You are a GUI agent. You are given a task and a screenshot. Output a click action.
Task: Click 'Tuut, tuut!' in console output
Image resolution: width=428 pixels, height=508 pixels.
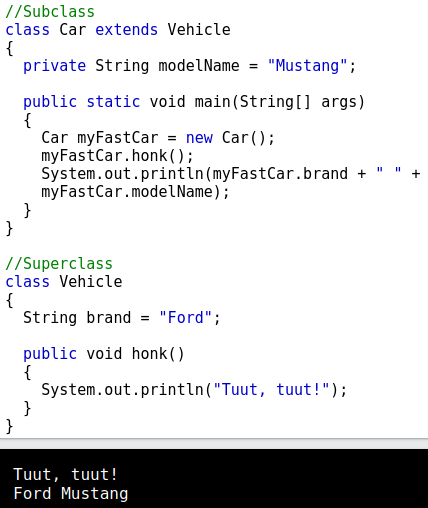point(65,475)
